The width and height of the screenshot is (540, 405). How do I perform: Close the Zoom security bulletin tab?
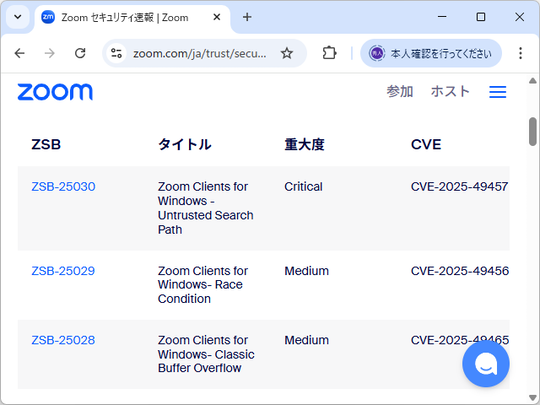tap(217, 17)
